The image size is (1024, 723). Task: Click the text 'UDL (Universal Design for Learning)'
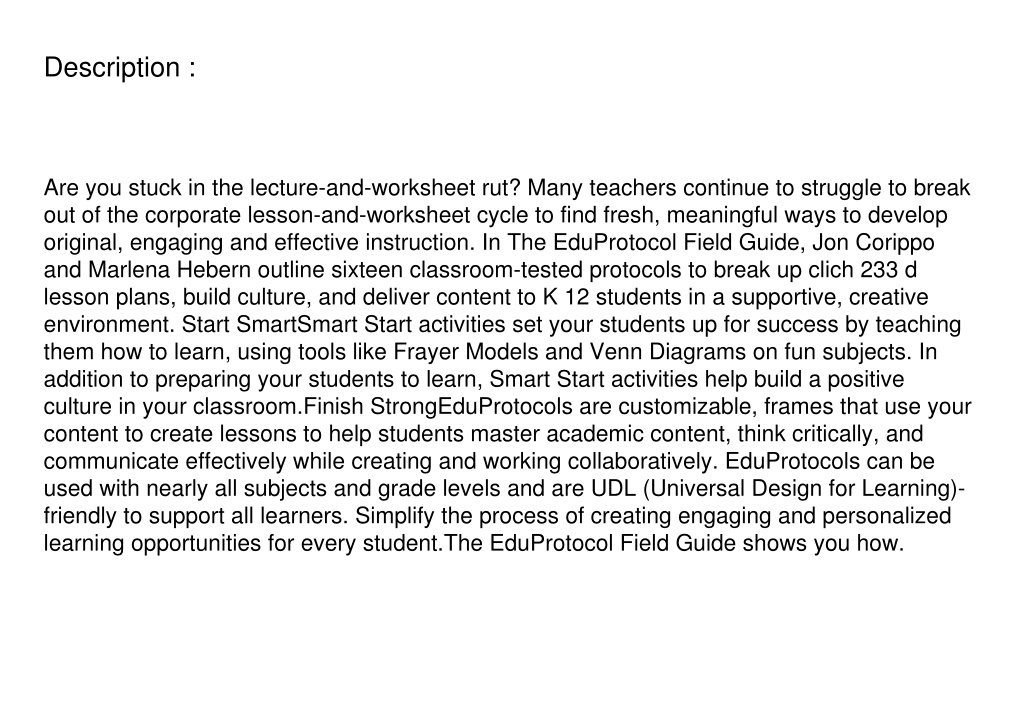click(775, 489)
